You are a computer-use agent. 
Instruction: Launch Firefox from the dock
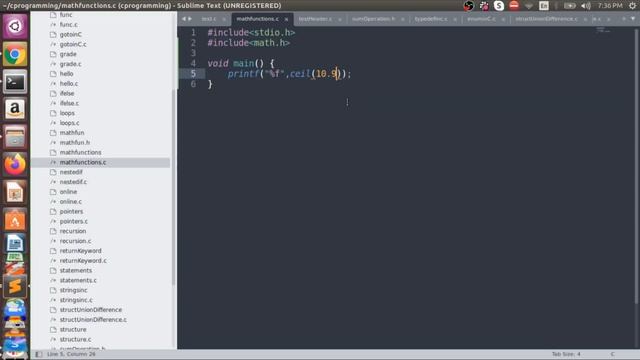point(15,164)
